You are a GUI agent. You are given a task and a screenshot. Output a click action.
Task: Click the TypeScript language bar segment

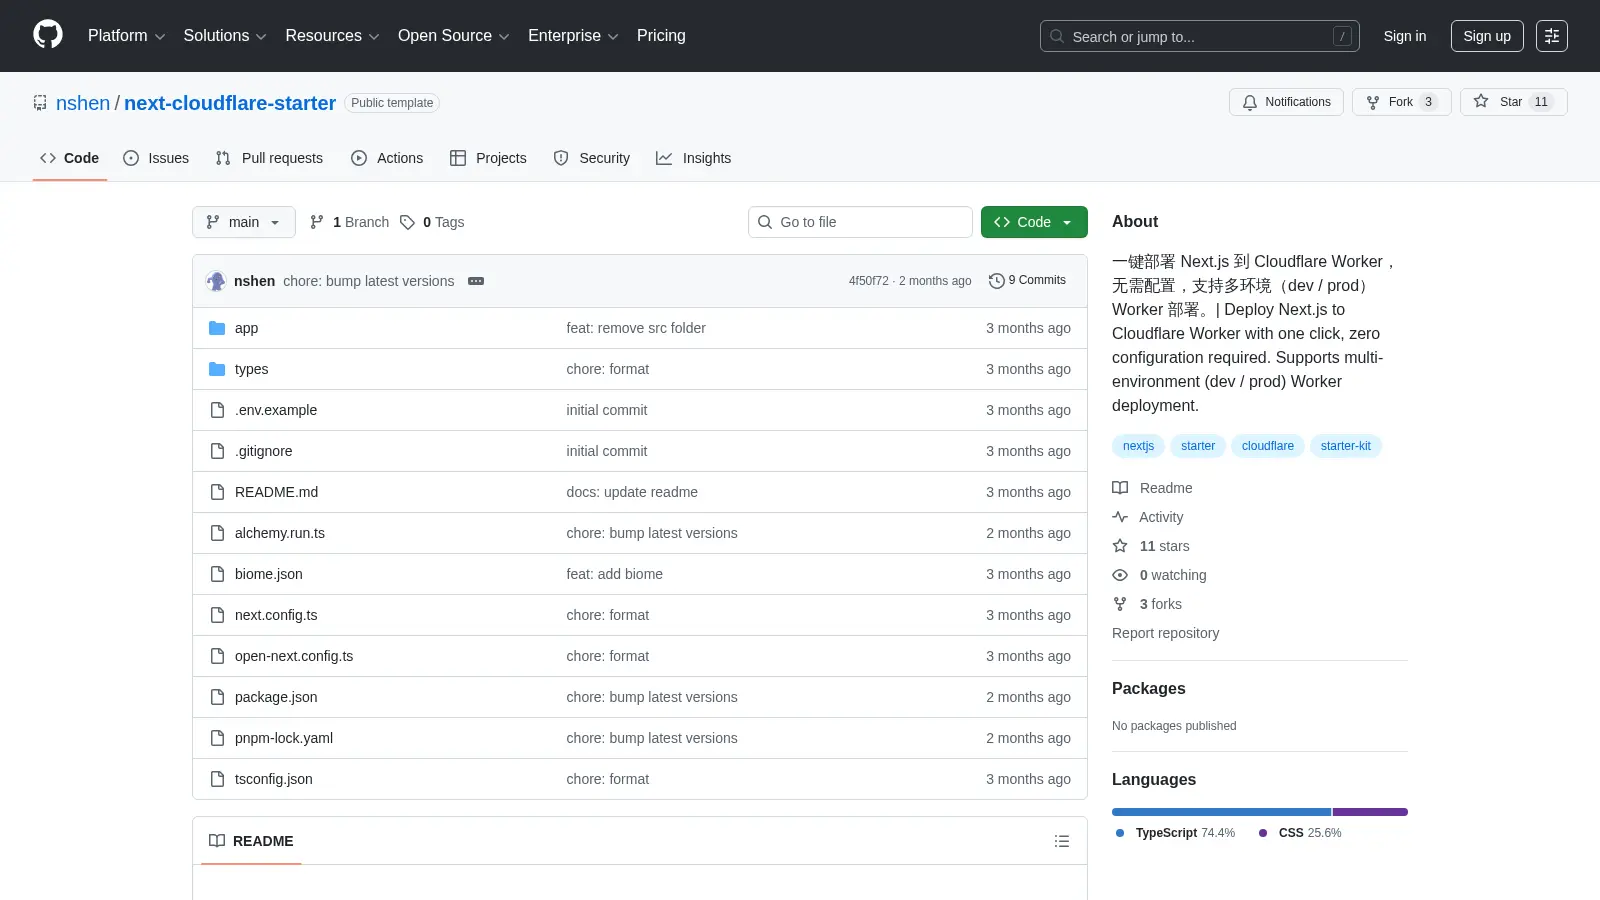pos(1221,812)
